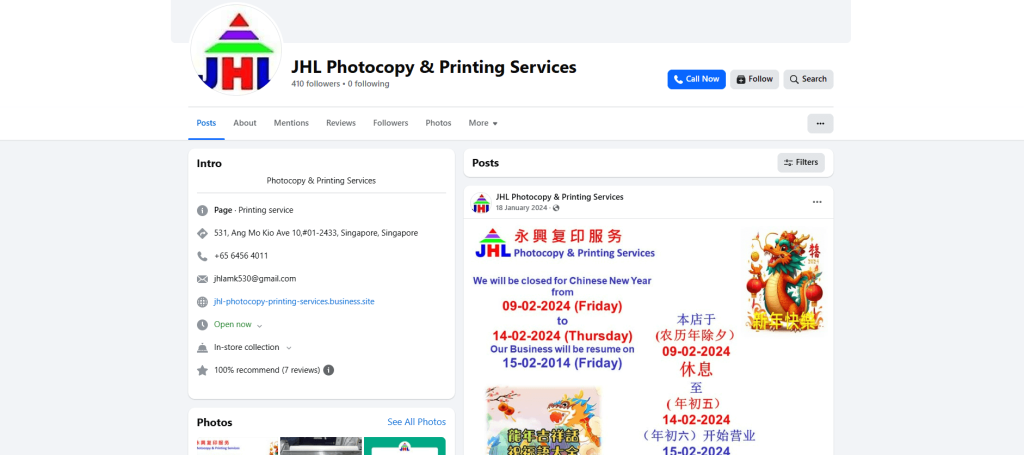Open post author name JHL Photocopy & Printing Services
Image resolution: width=1024 pixels, height=455 pixels.
(x=559, y=196)
